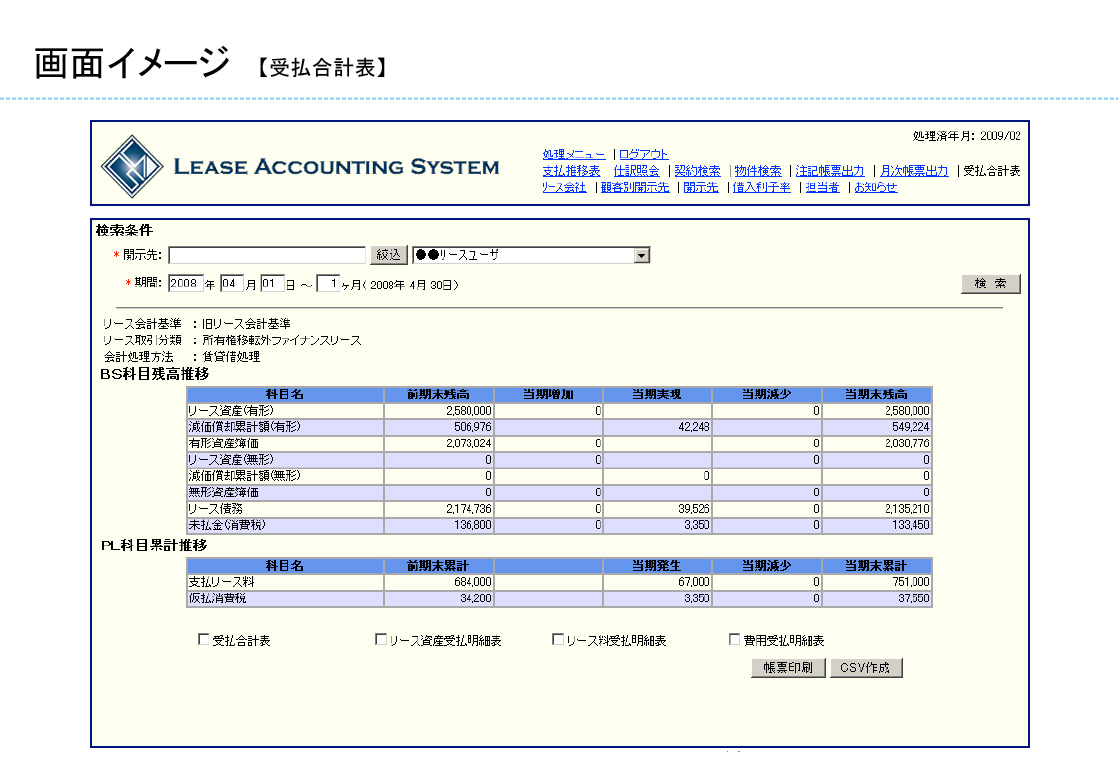Select the 支払リース料 row label
This screenshot has width=1120, height=784.
point(221,582)
